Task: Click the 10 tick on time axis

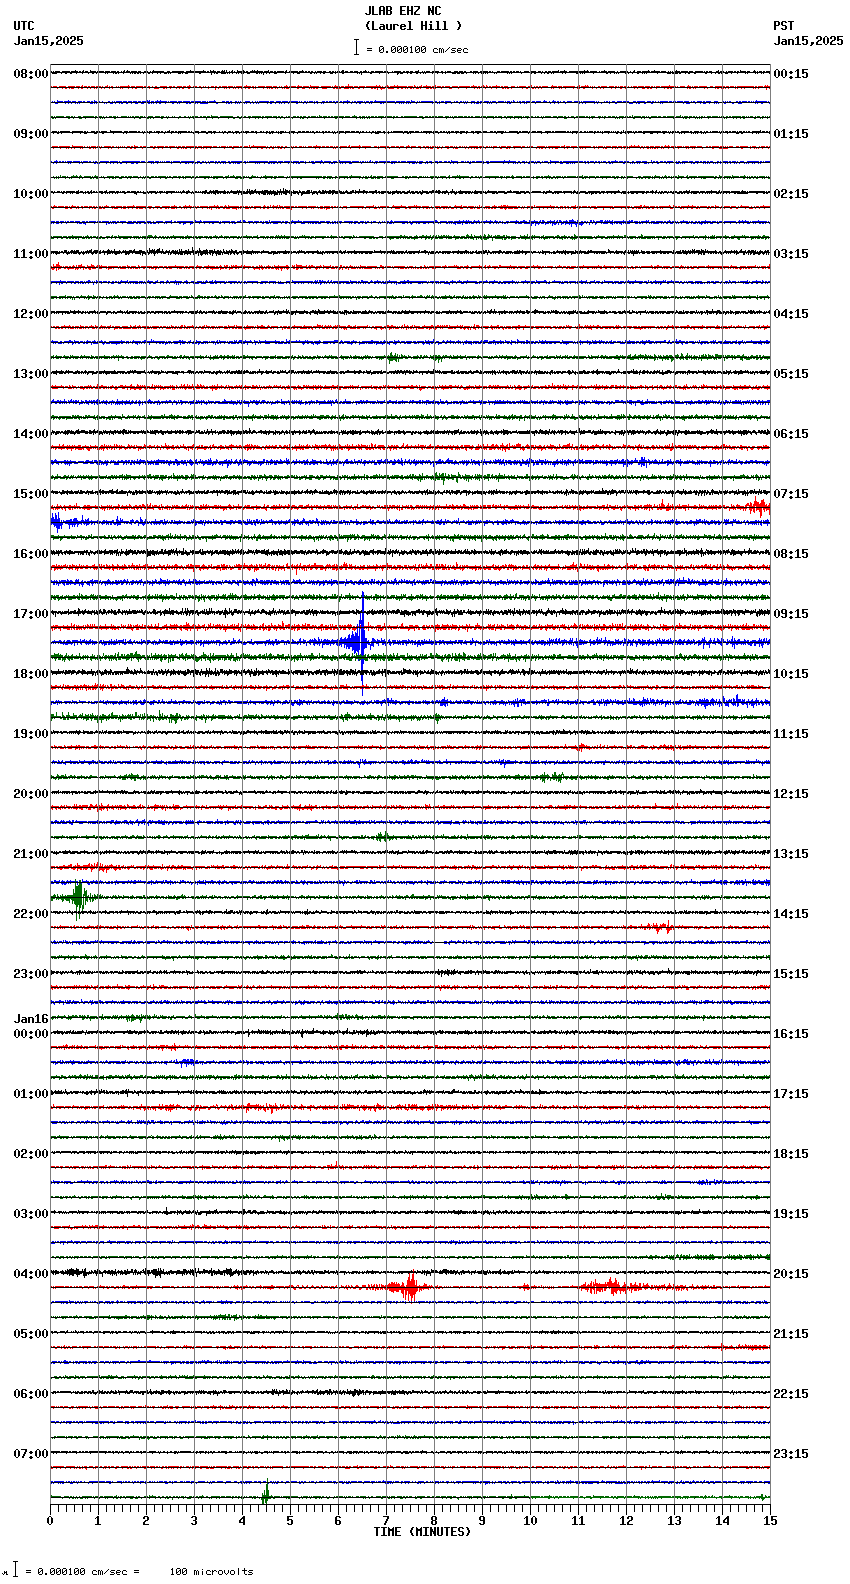Action: [x=530, y=1521]
